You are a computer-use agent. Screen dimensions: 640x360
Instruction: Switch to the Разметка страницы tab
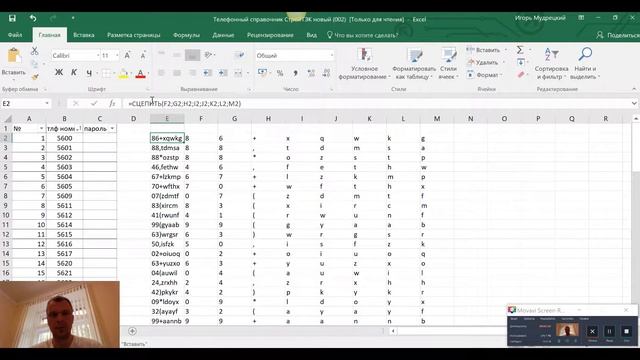click(x=133, y=35)
